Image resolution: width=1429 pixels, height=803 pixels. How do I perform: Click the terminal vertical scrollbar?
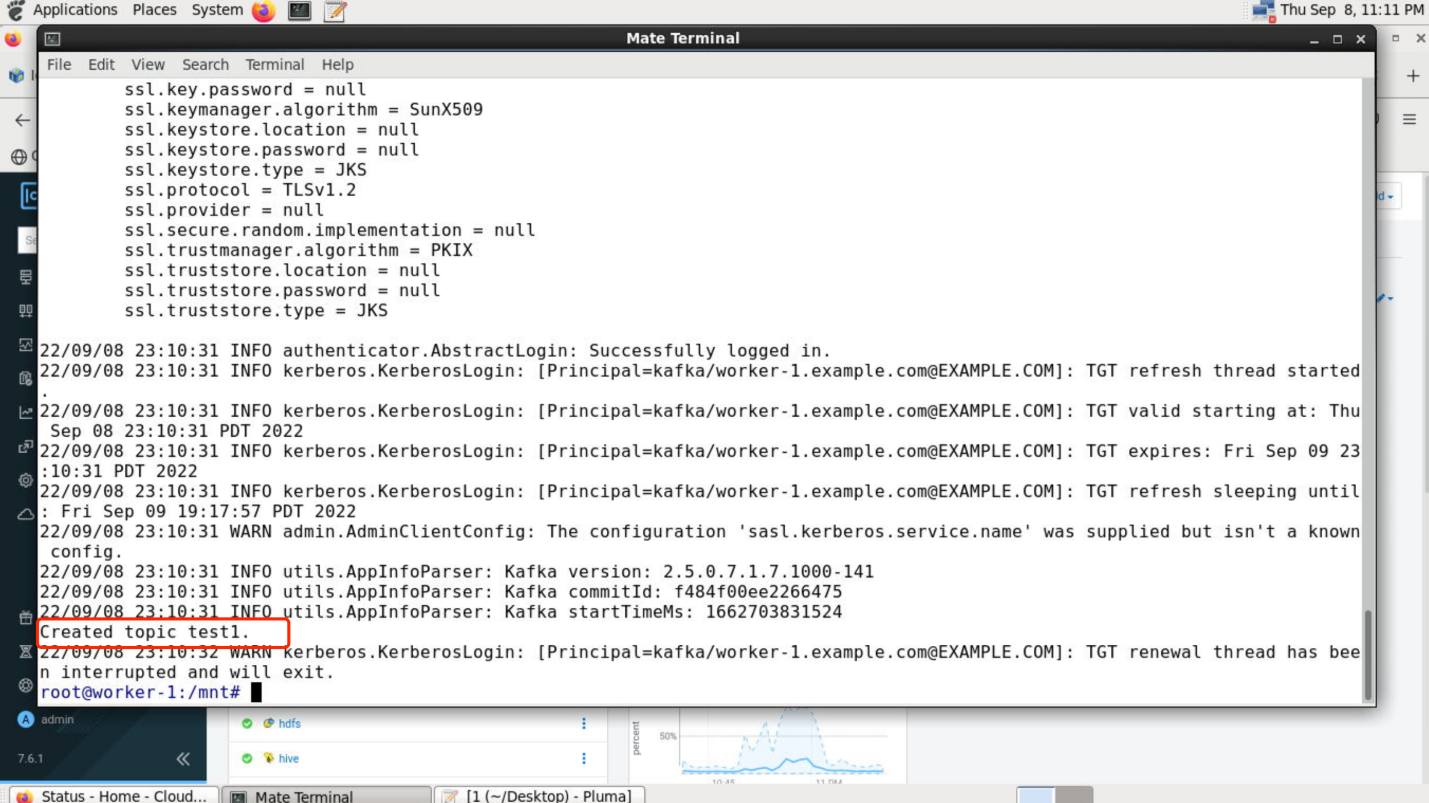(1368, 655)
